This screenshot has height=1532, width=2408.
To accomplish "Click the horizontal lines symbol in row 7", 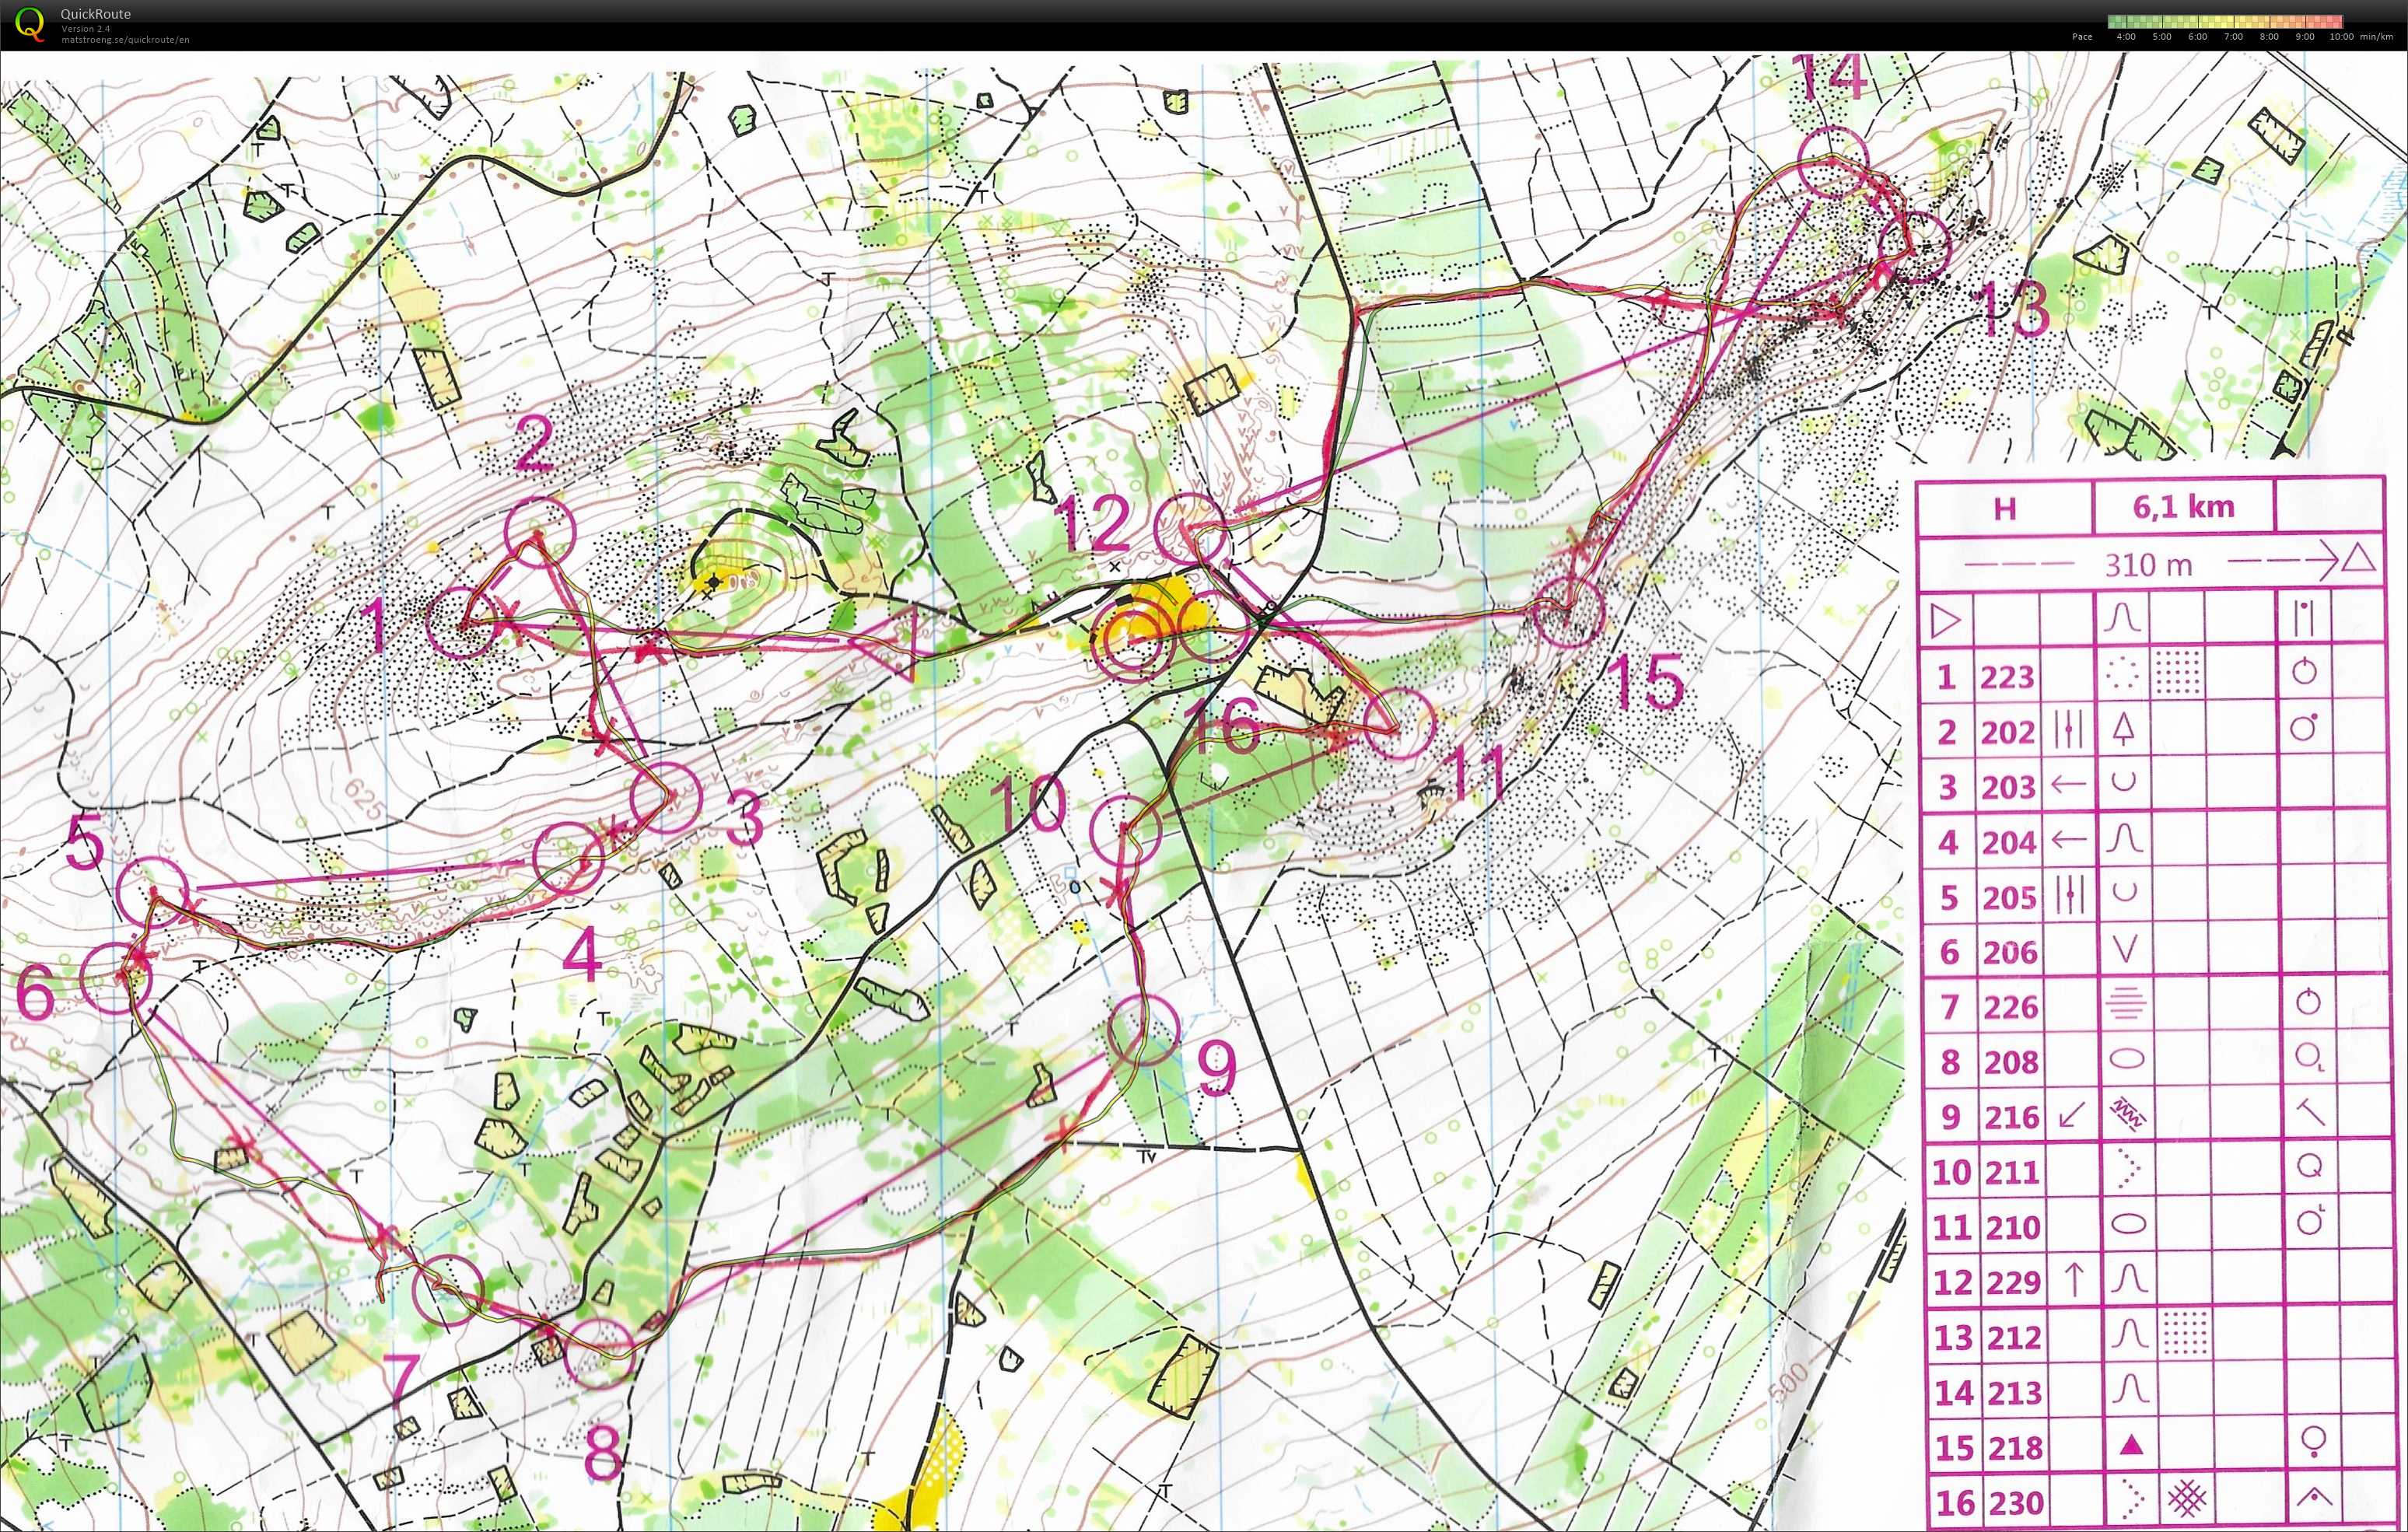I will pos(2126,1004).
